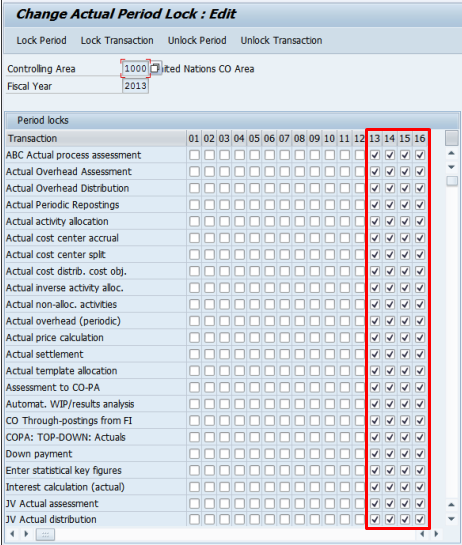
Task: Click the right arrow of the period columns scrollbar
Action: [436, 534]
